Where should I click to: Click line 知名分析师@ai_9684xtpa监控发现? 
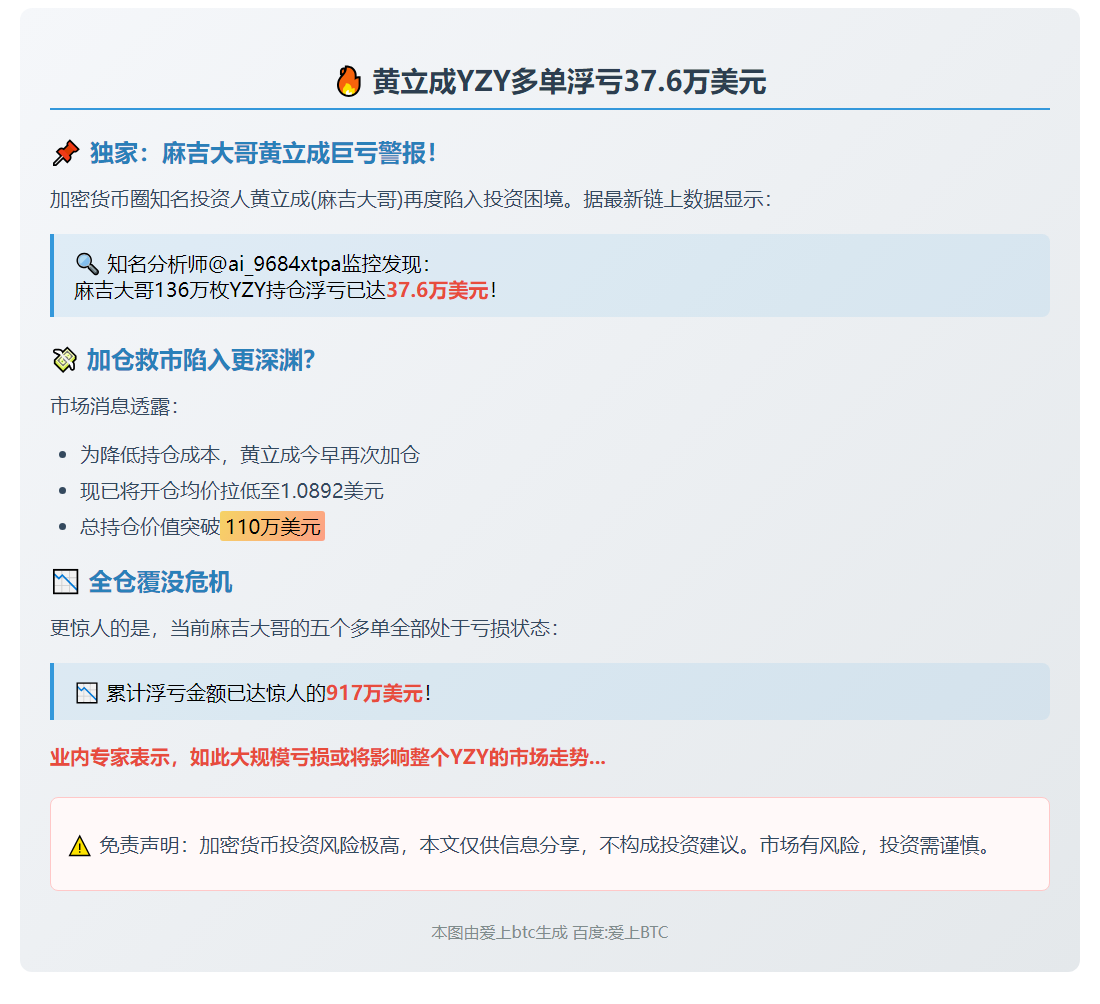point(268,264)
